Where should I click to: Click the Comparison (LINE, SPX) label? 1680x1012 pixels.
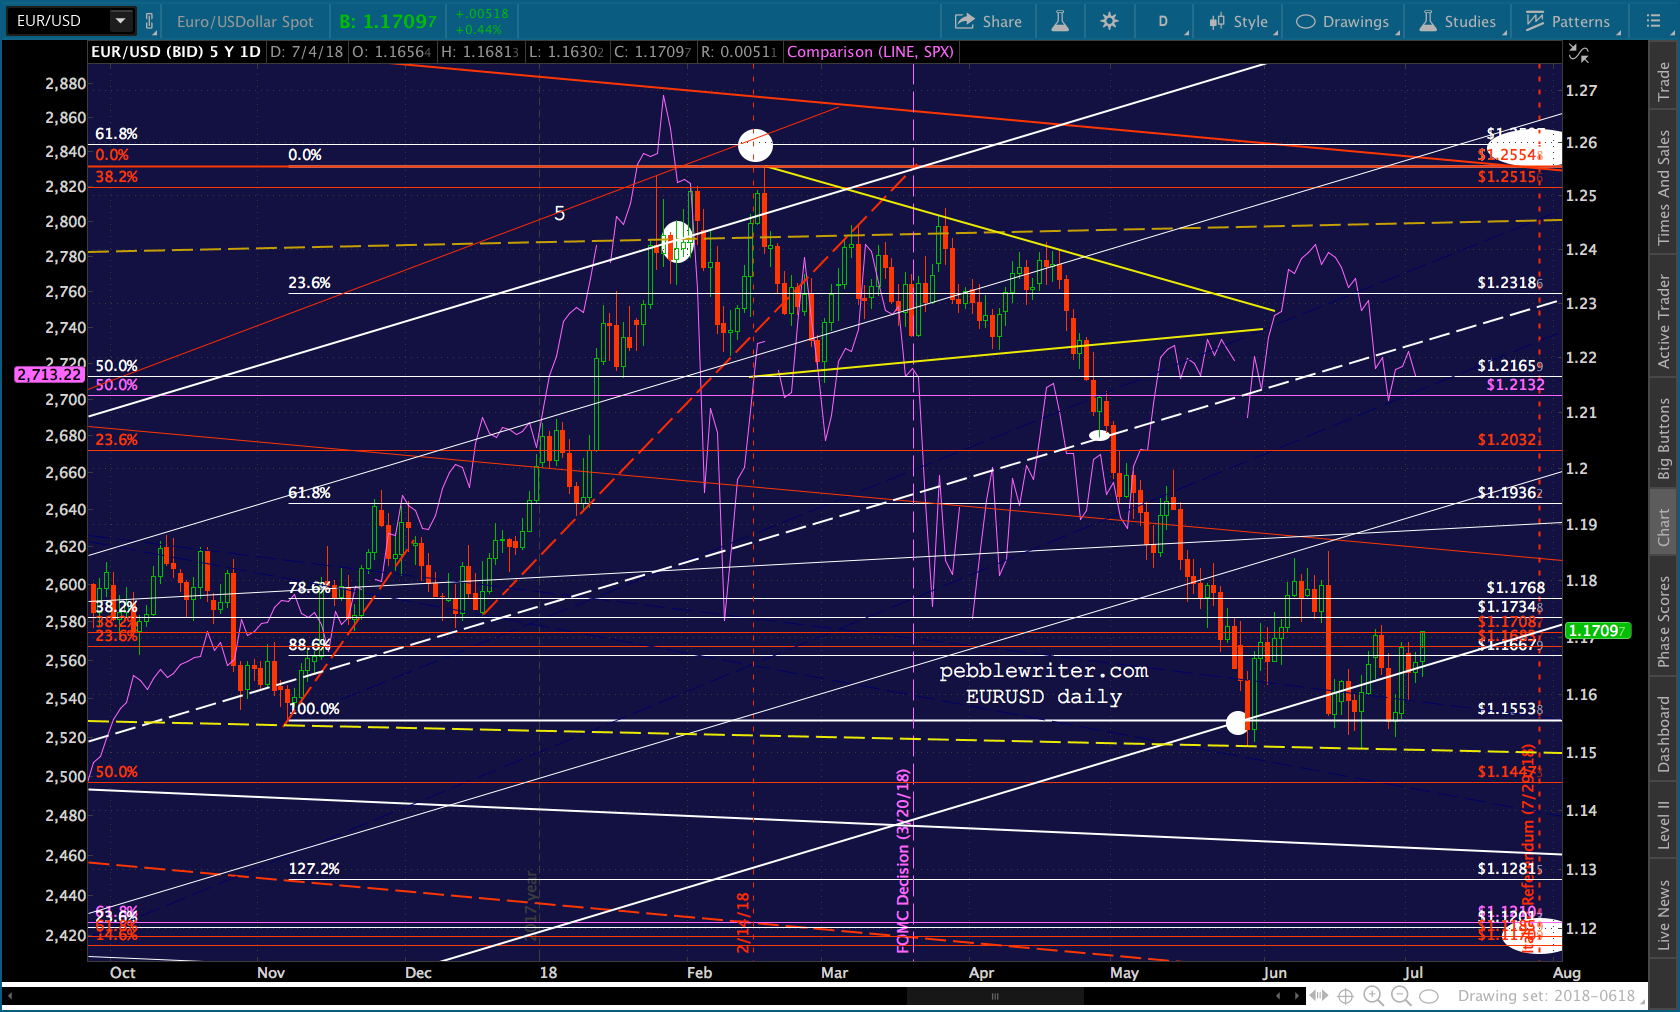point(870,52)
